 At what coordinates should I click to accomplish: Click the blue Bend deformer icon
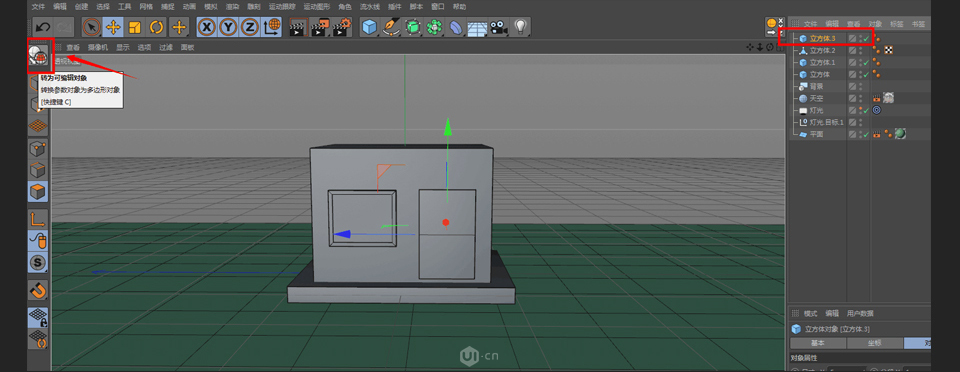[x=456, y=27]
